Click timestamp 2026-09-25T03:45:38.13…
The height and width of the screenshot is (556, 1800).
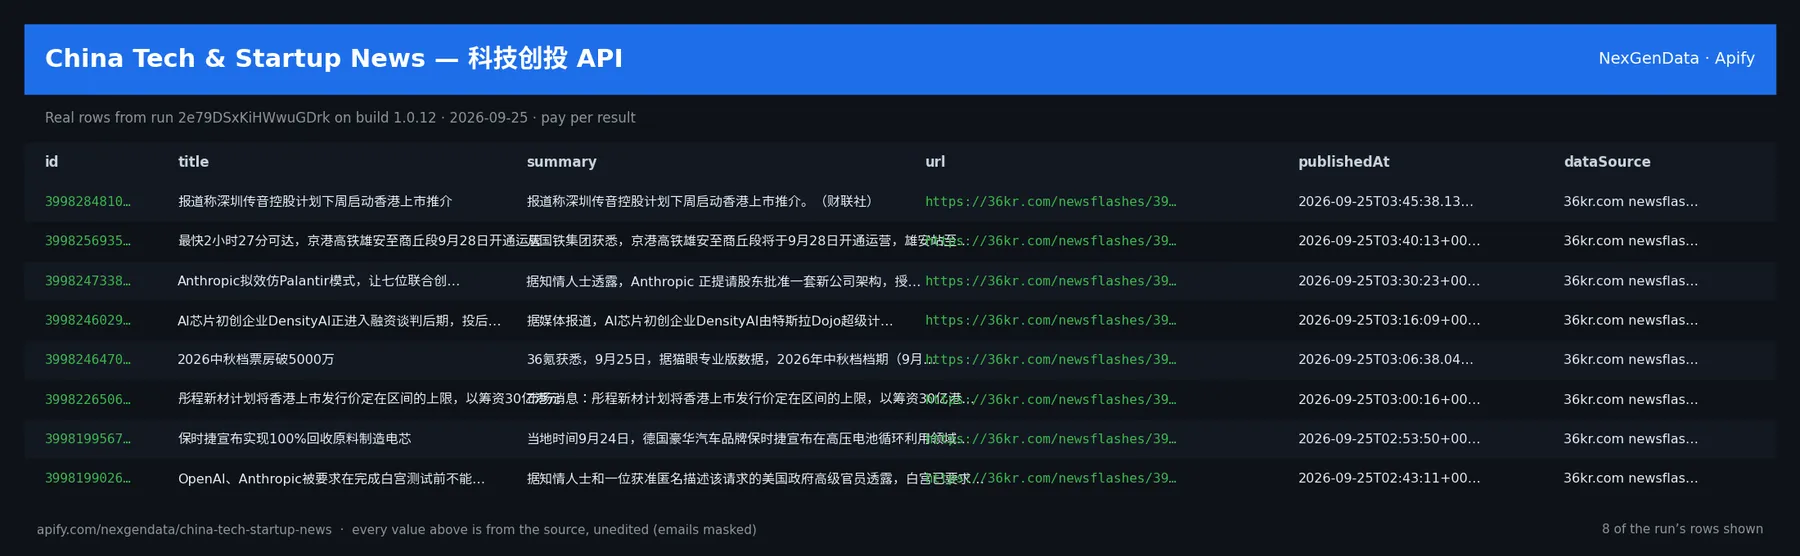pyautogui.click(x=1385, y=202)
